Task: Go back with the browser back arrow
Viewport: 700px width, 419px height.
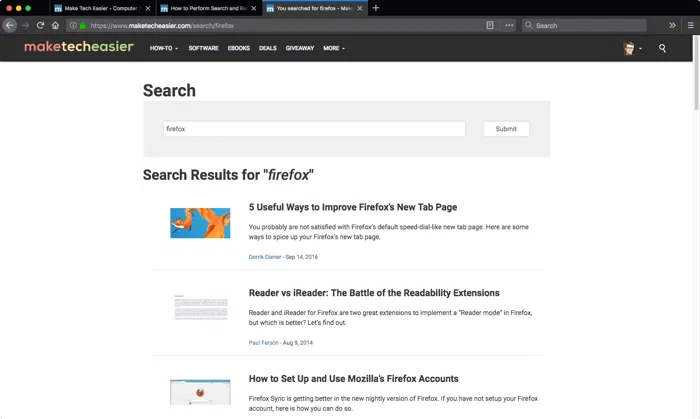Action: point(9,25)
